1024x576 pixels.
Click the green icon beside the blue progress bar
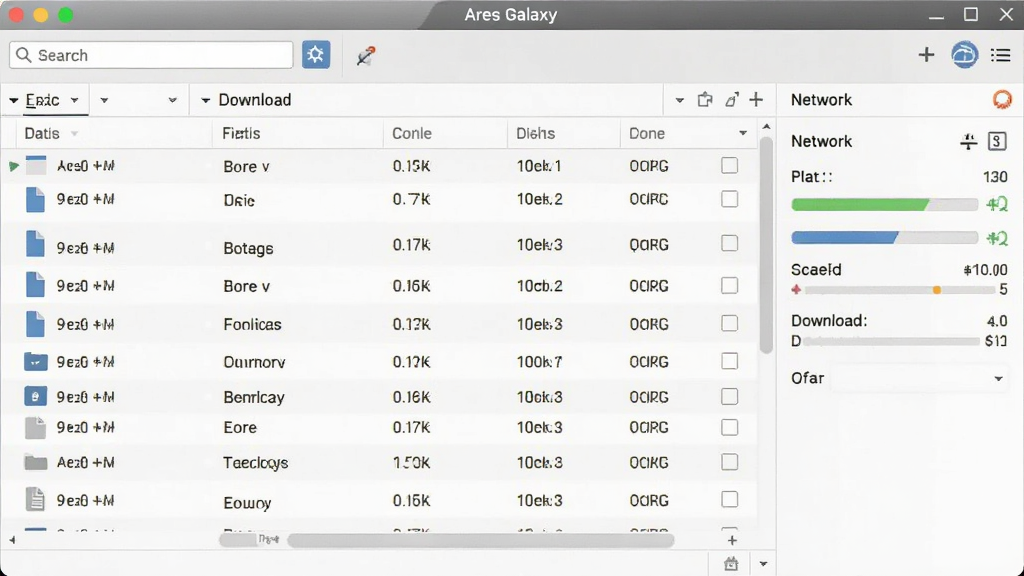(x=997, y=238)
